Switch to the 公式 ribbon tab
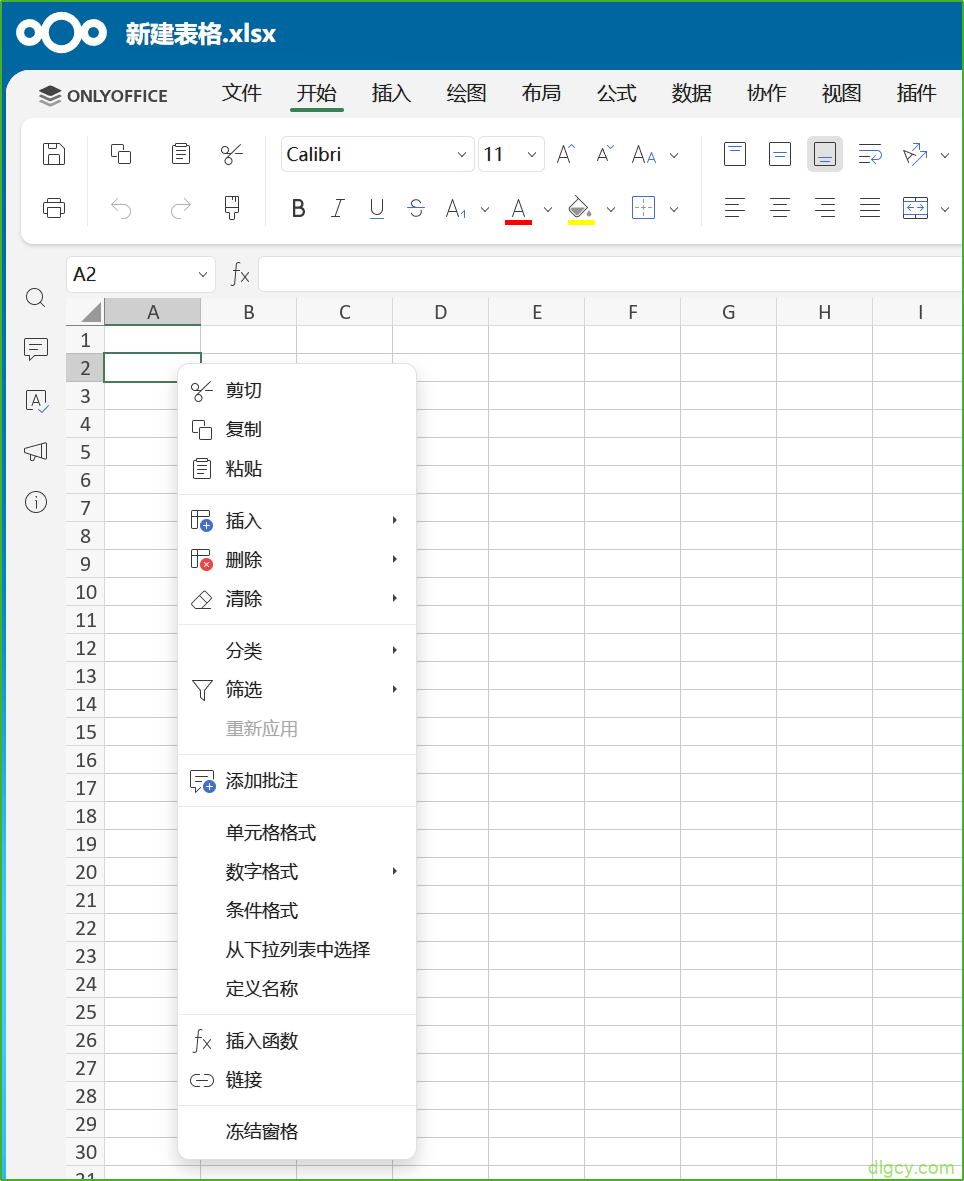The image size is (964, 1181). (x=617, y=93)
